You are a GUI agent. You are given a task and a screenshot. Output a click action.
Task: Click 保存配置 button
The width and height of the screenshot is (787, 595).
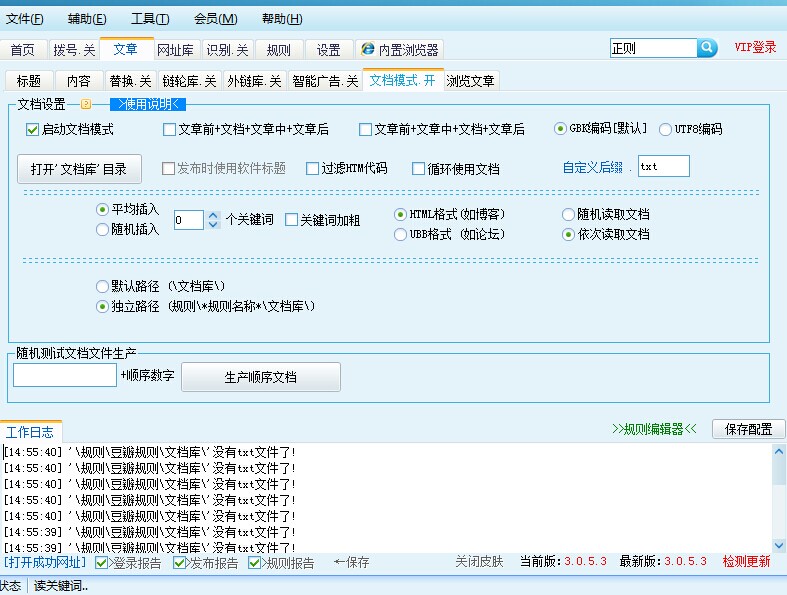coord(748,429)
